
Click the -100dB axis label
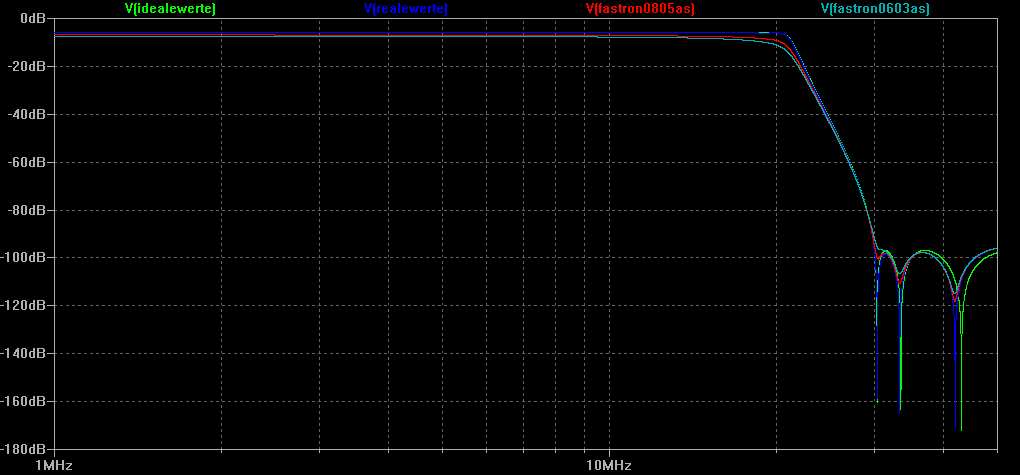pos(24,258)
